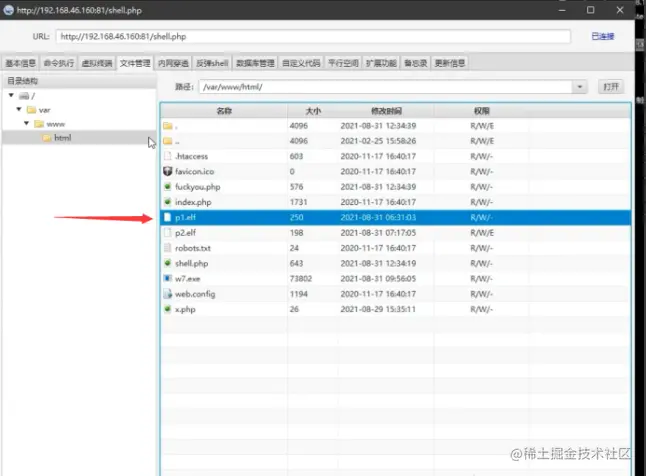This screenshot has width=646, height=476.
Task: Click the p2.elf file icon
Action: tap(167, 232)
